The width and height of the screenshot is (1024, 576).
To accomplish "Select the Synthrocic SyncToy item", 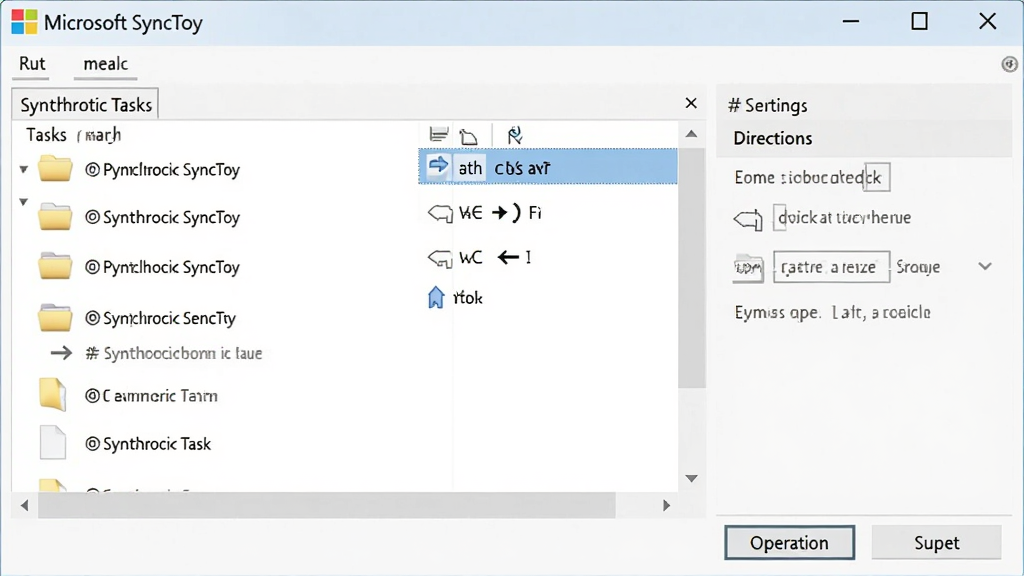I will 163,217.
